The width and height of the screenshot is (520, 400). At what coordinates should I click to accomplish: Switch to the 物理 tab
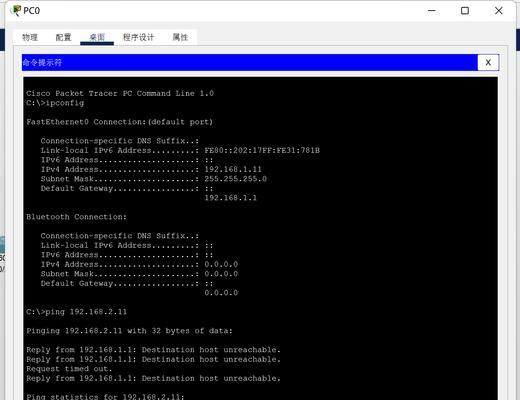[x=30, y=37]
